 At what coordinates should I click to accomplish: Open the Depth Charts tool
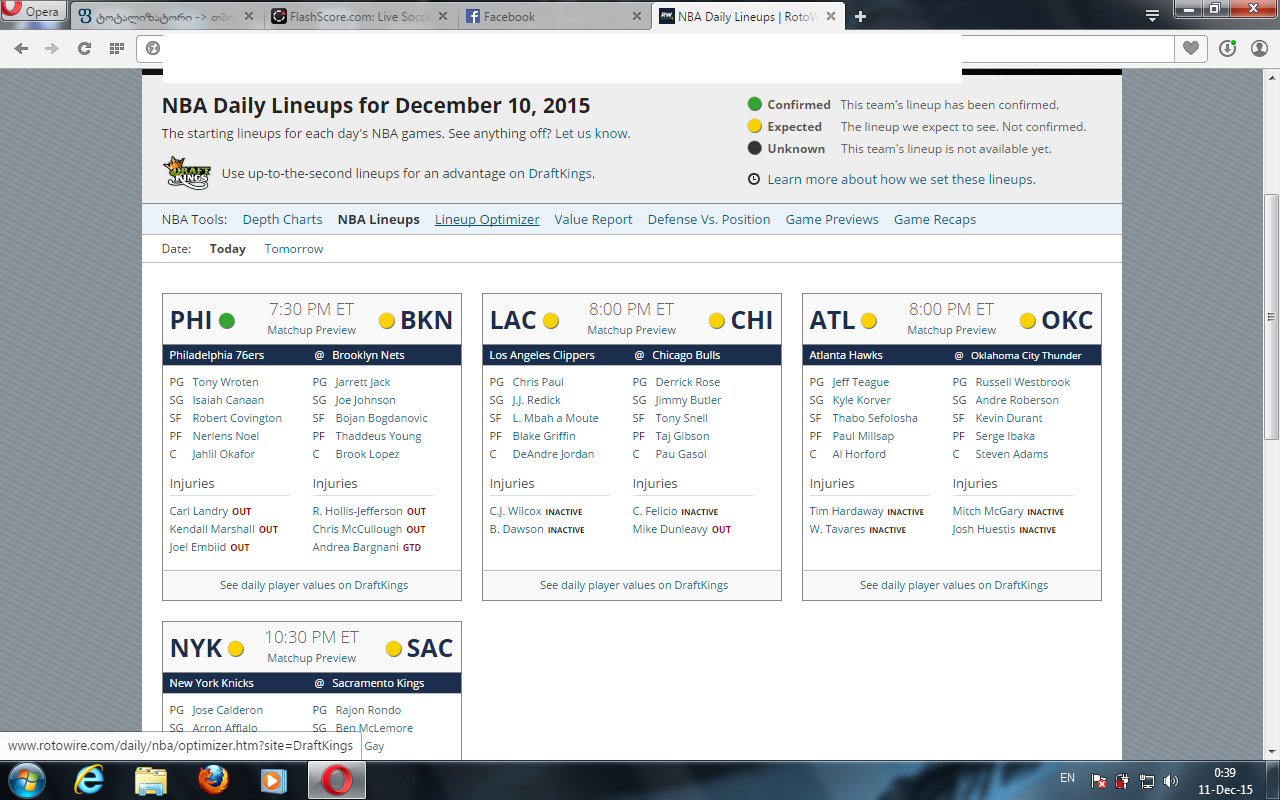(282, 220)
